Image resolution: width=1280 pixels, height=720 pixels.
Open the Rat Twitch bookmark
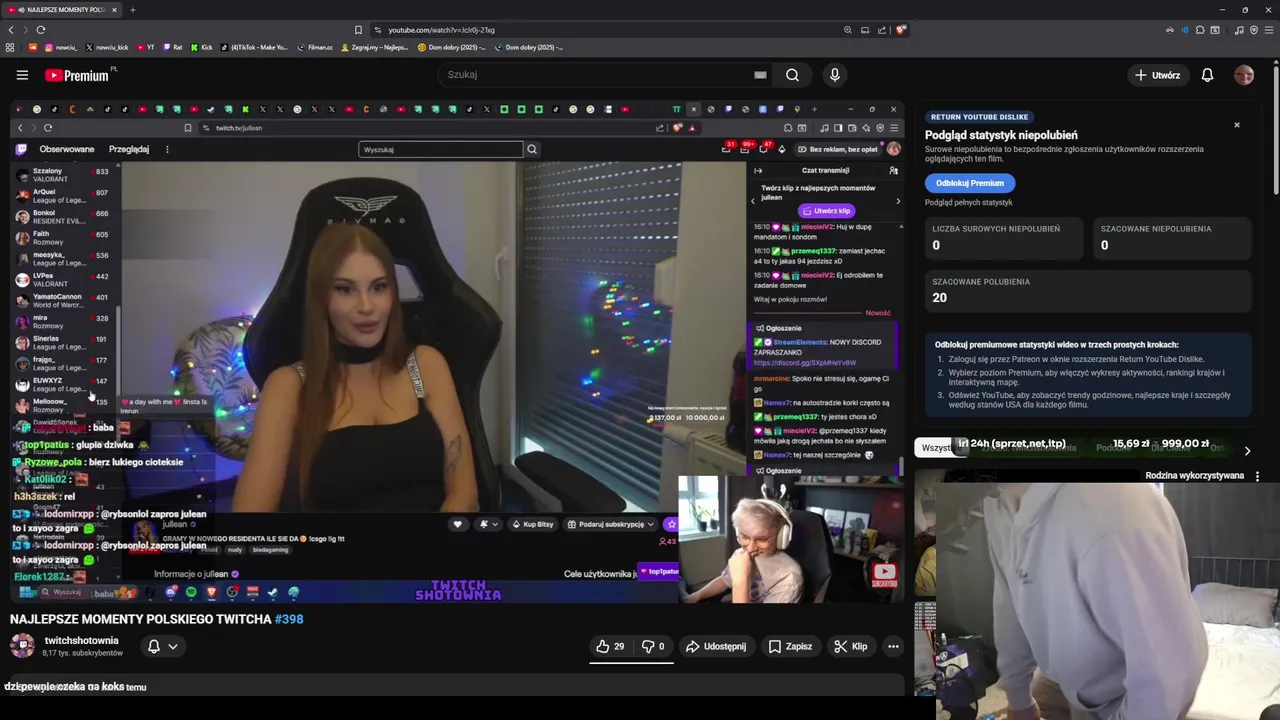[173, 47]
